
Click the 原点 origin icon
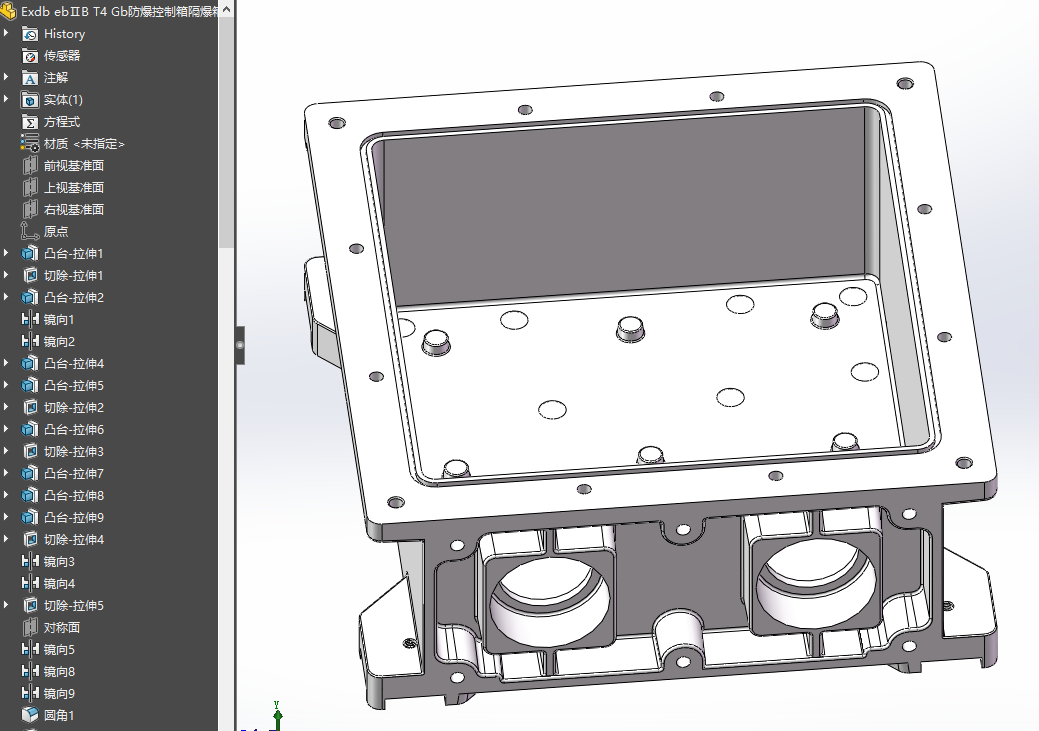click(x=30, y=231)
